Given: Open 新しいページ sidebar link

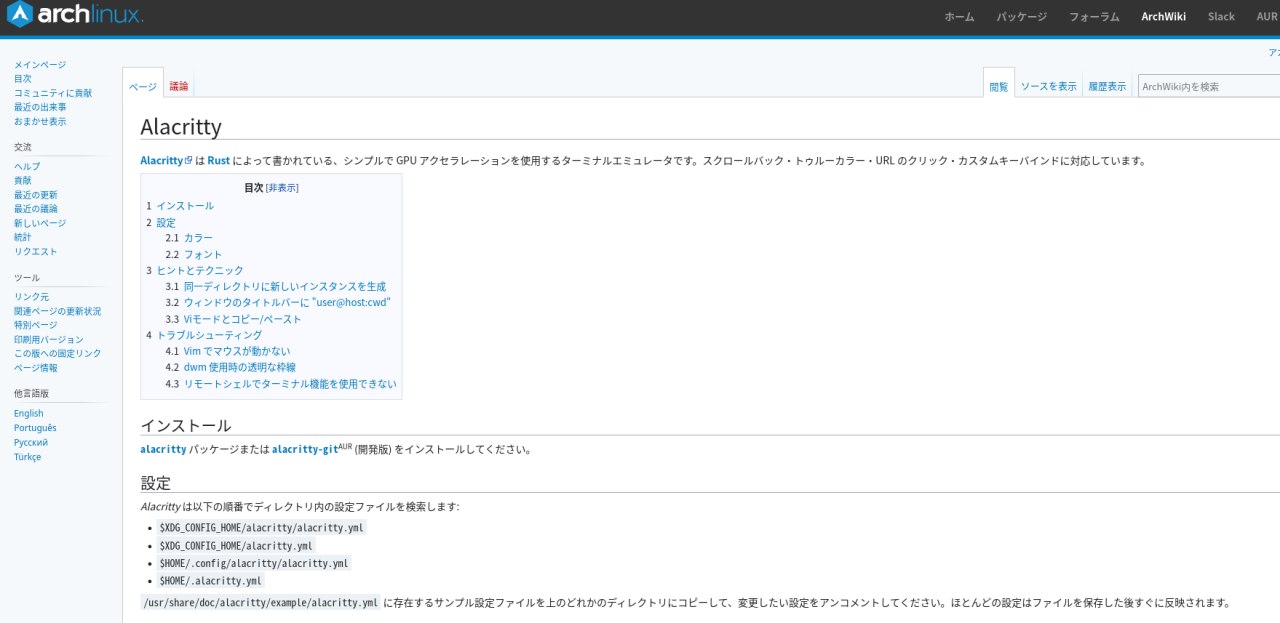Looking at the screenshot, I should point(40,223).
